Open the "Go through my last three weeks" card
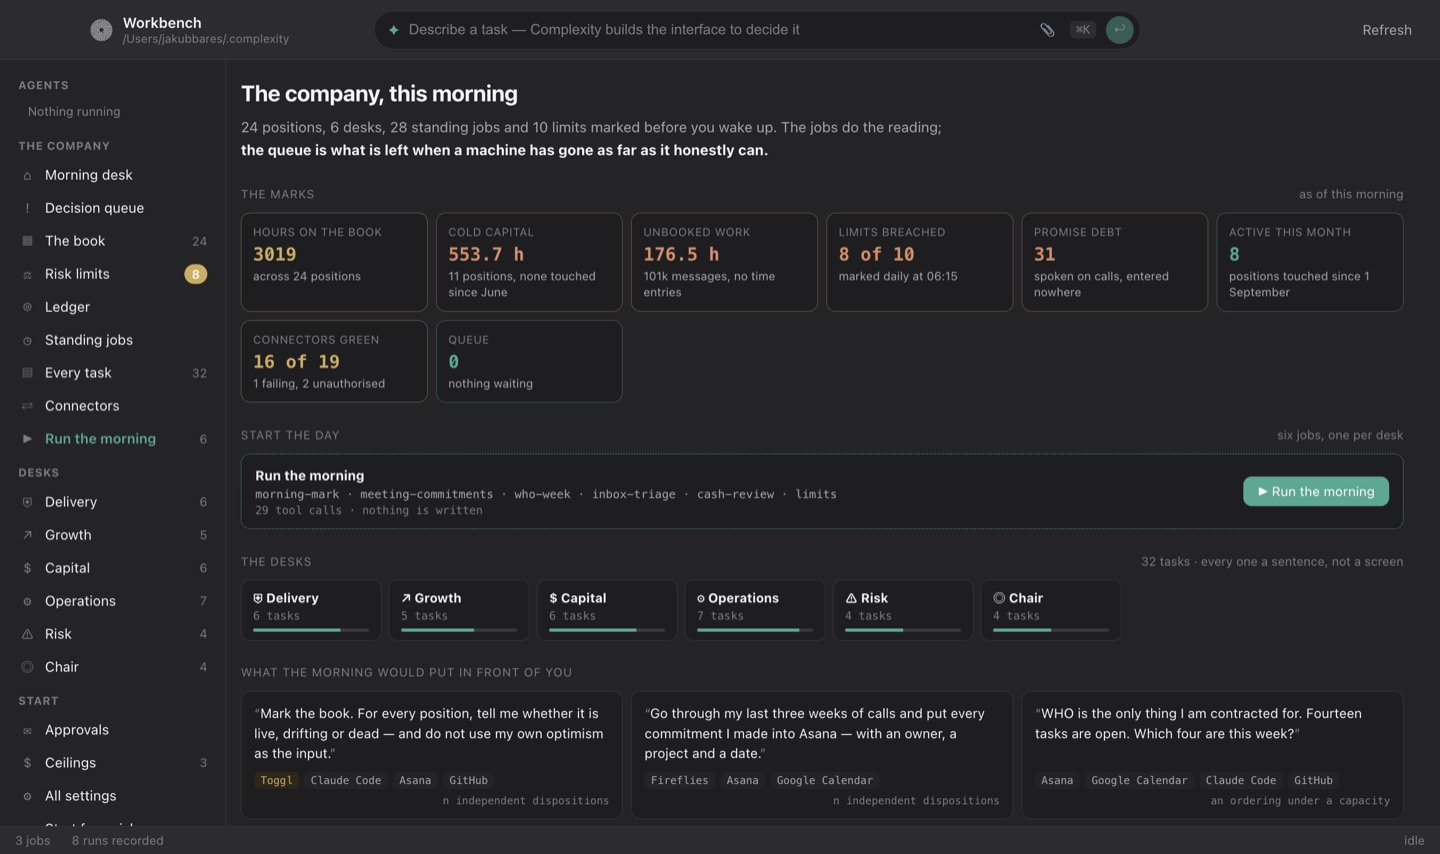The image size is (1440, 854). coord(822,755)
